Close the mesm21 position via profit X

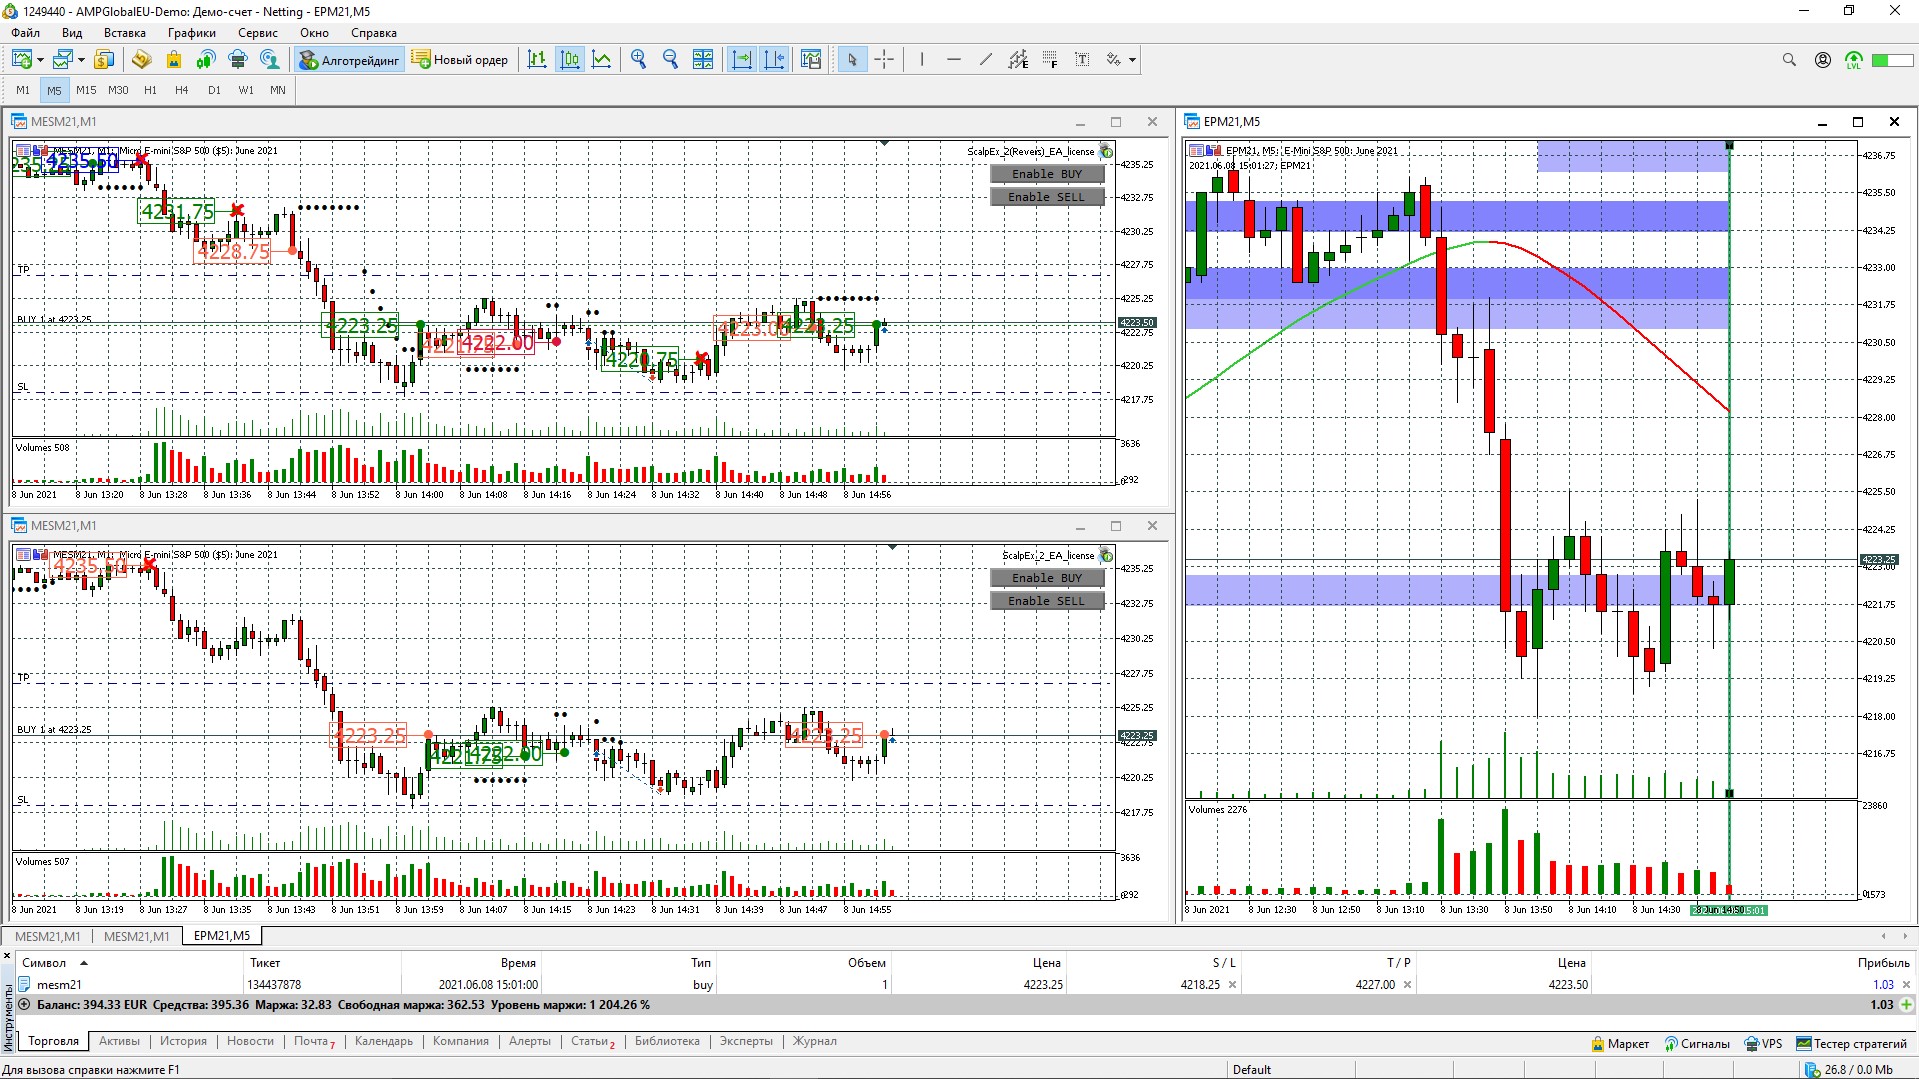[1906, 985]
